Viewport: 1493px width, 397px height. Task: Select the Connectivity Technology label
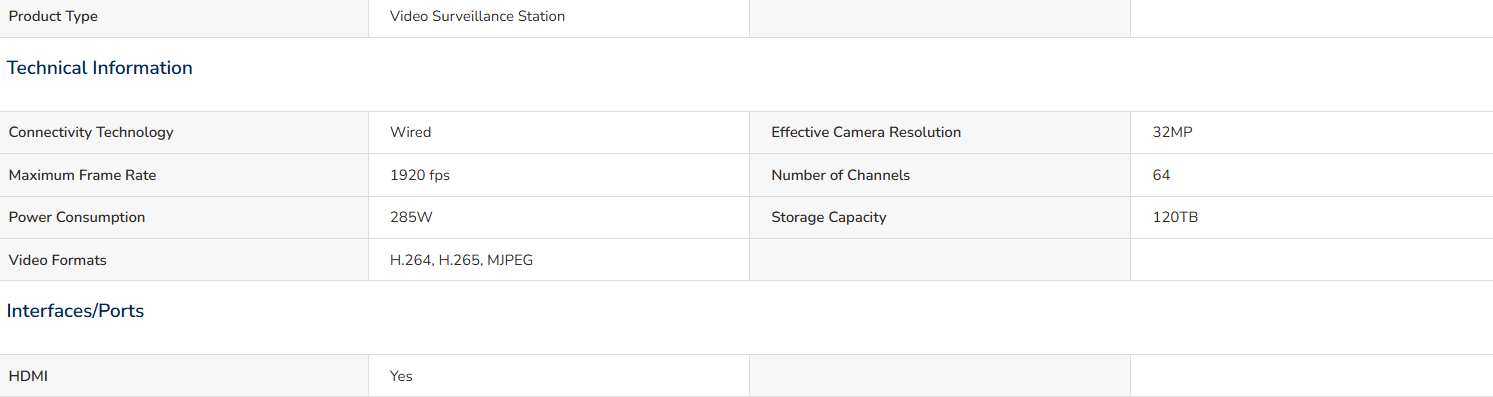[91, 132]
